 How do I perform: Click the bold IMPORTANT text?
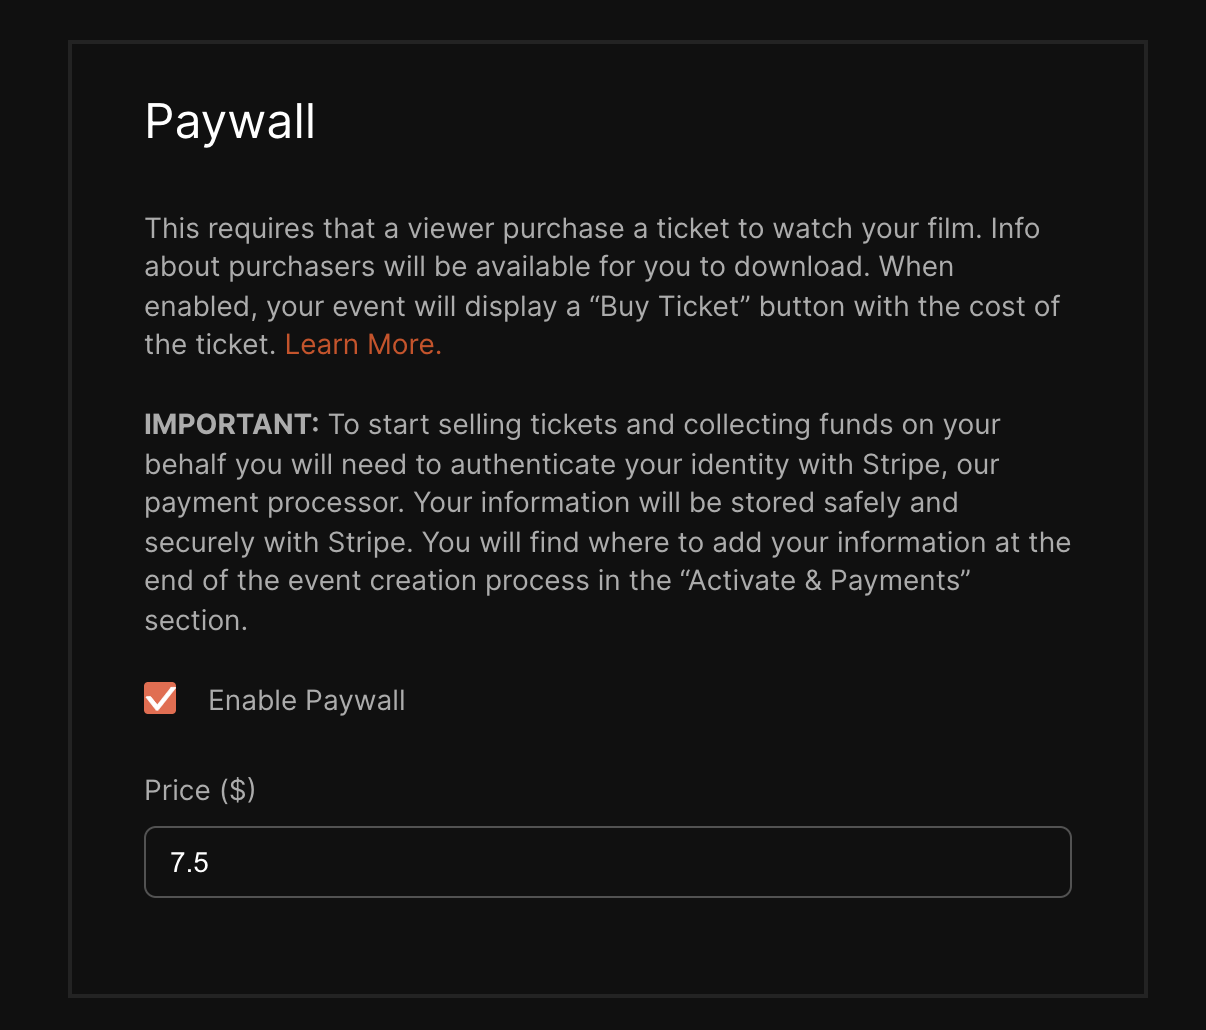232,424
